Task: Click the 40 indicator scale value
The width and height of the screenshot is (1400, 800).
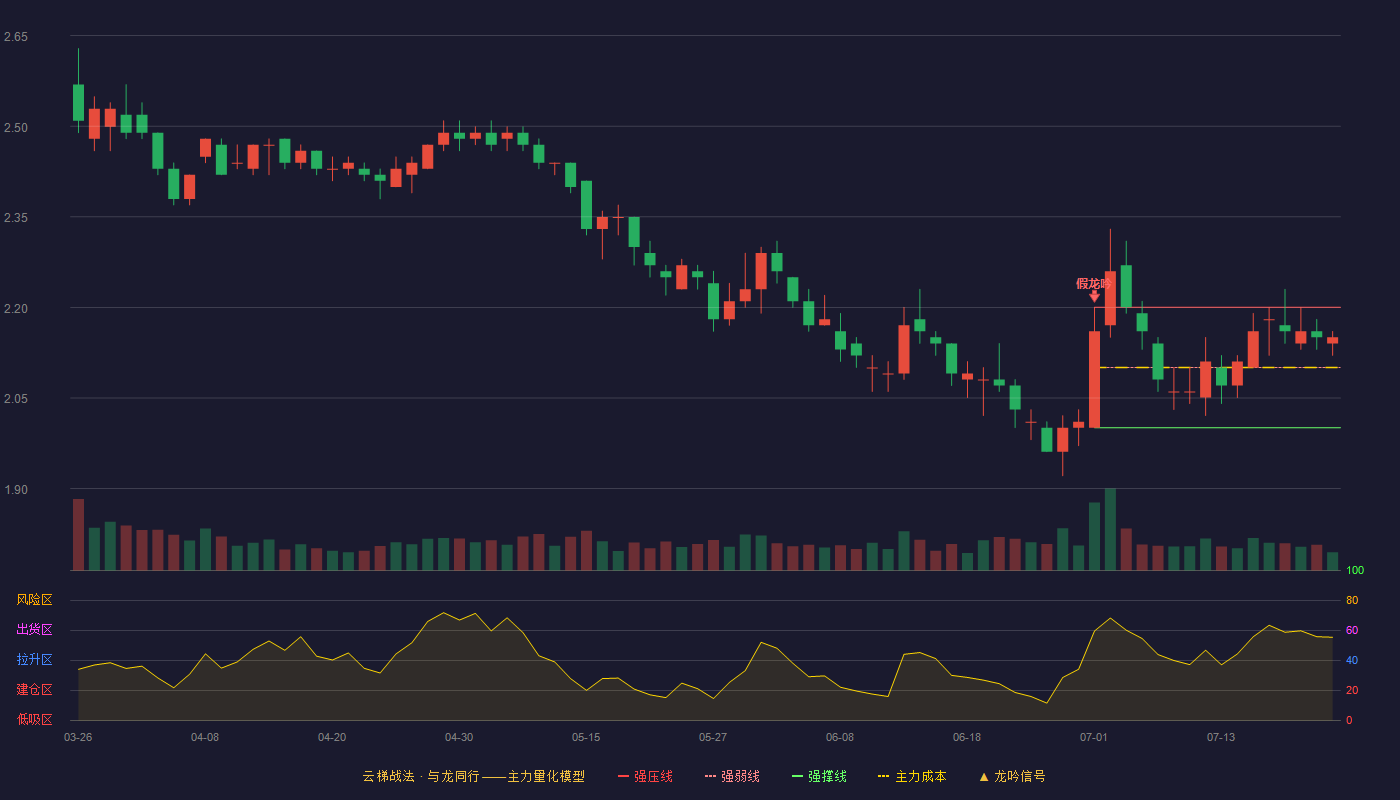Action: tap(1352, 660)
